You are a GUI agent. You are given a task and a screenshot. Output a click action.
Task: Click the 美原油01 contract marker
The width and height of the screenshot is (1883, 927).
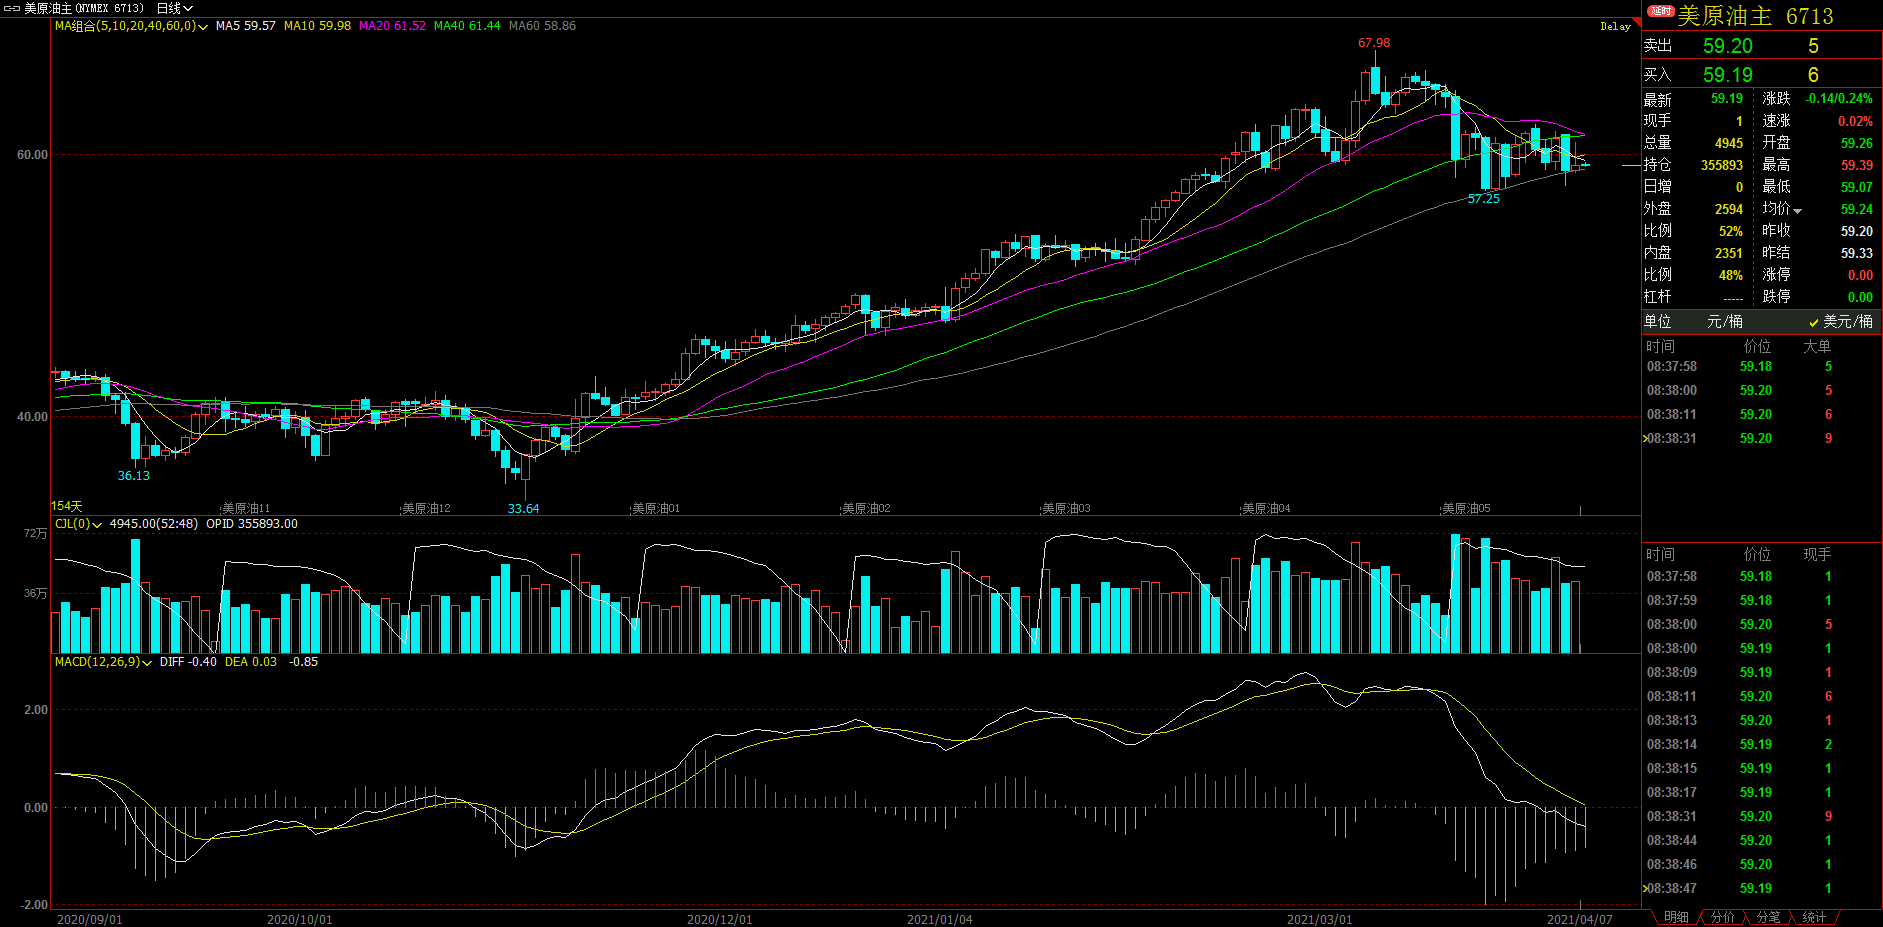(x=656, y=509)
